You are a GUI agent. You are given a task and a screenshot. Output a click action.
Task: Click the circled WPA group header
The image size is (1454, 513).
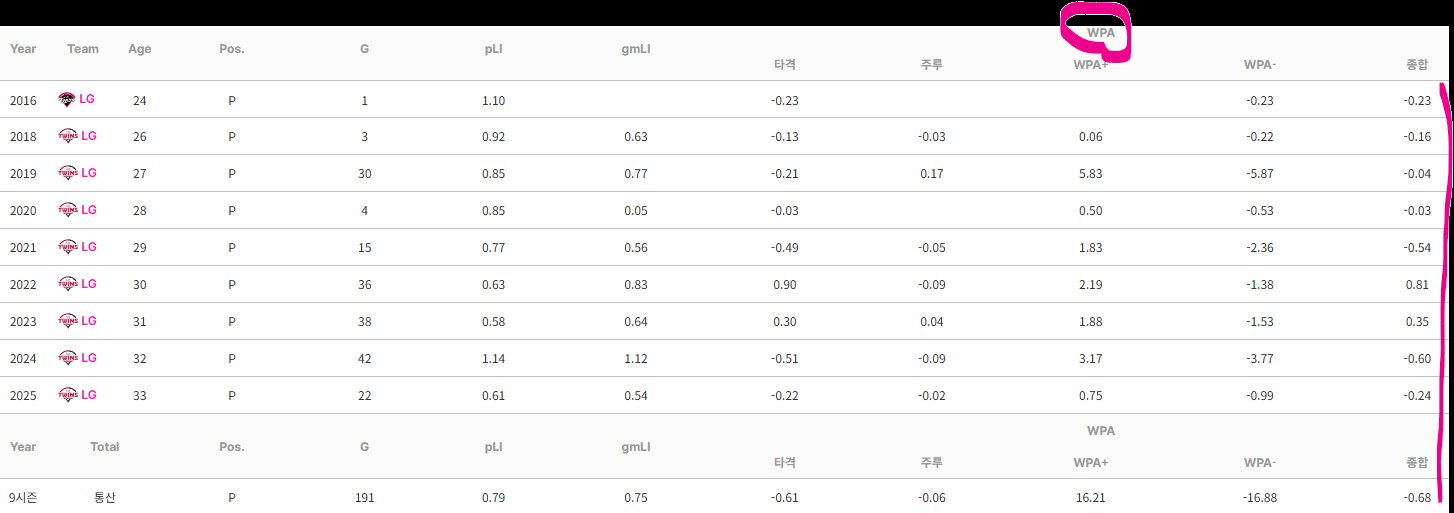point(1101,32)
